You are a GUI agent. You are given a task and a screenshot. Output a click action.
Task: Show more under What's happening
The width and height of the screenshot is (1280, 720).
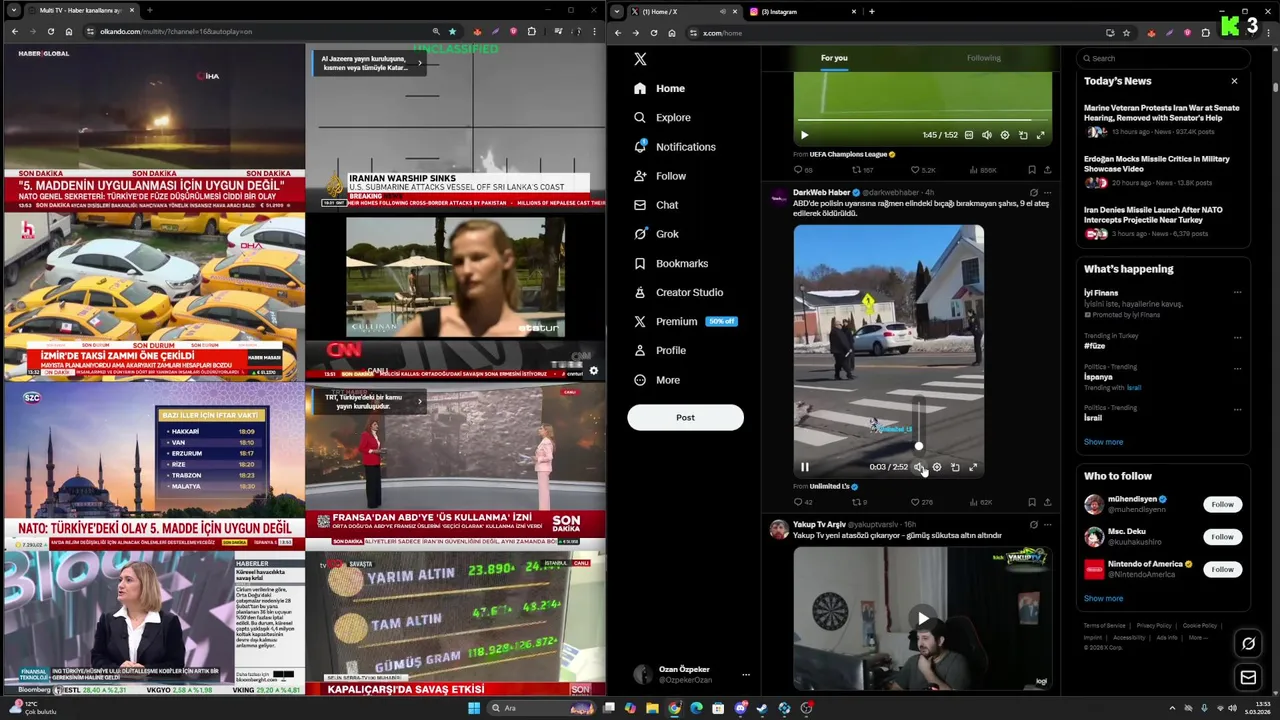(1103, 442)
